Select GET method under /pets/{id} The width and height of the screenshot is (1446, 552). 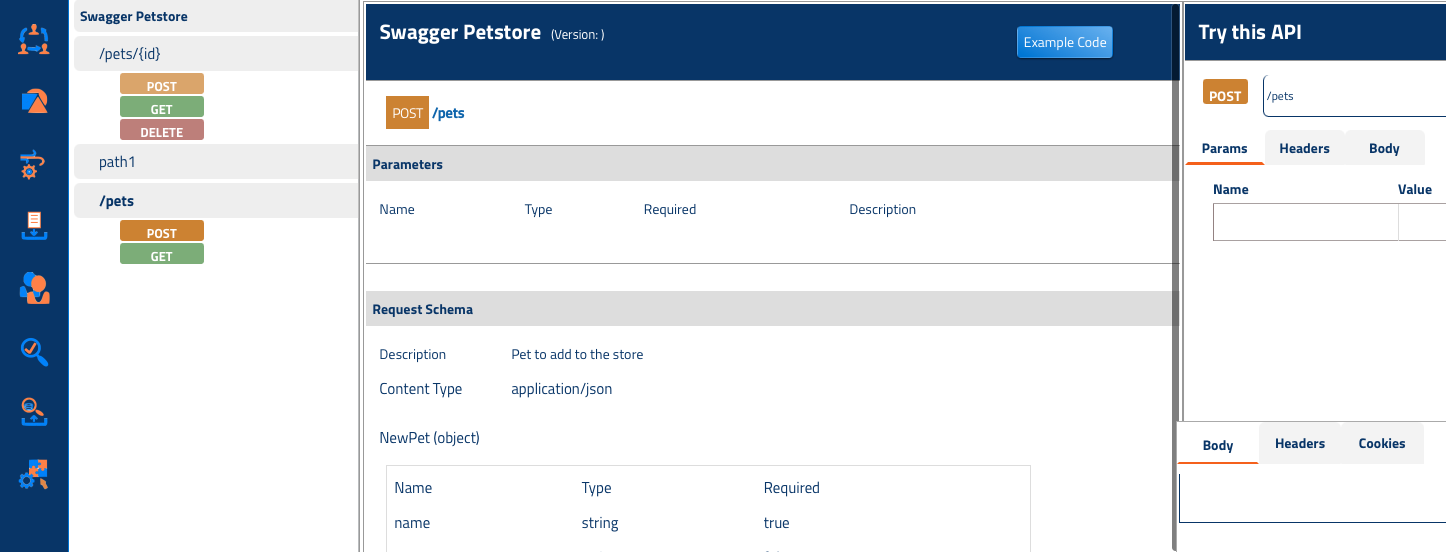tap(162, 108)
